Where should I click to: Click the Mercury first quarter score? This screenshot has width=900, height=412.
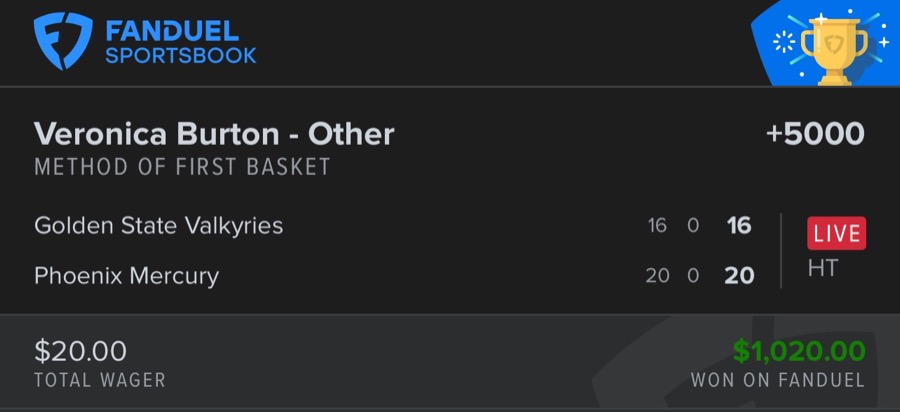[657, 275]
